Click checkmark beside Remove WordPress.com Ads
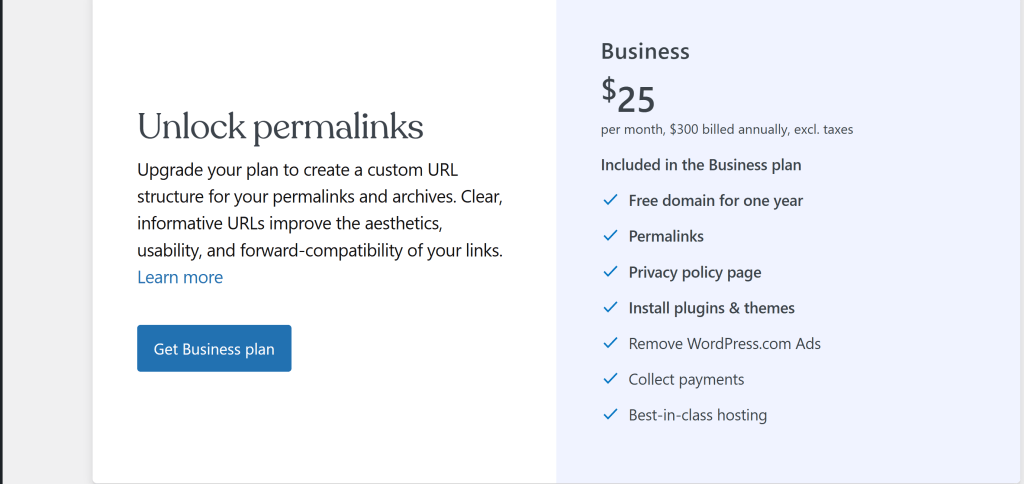Image resolution: width=1024 pixels, height=484 pixels. coord(610,343)
